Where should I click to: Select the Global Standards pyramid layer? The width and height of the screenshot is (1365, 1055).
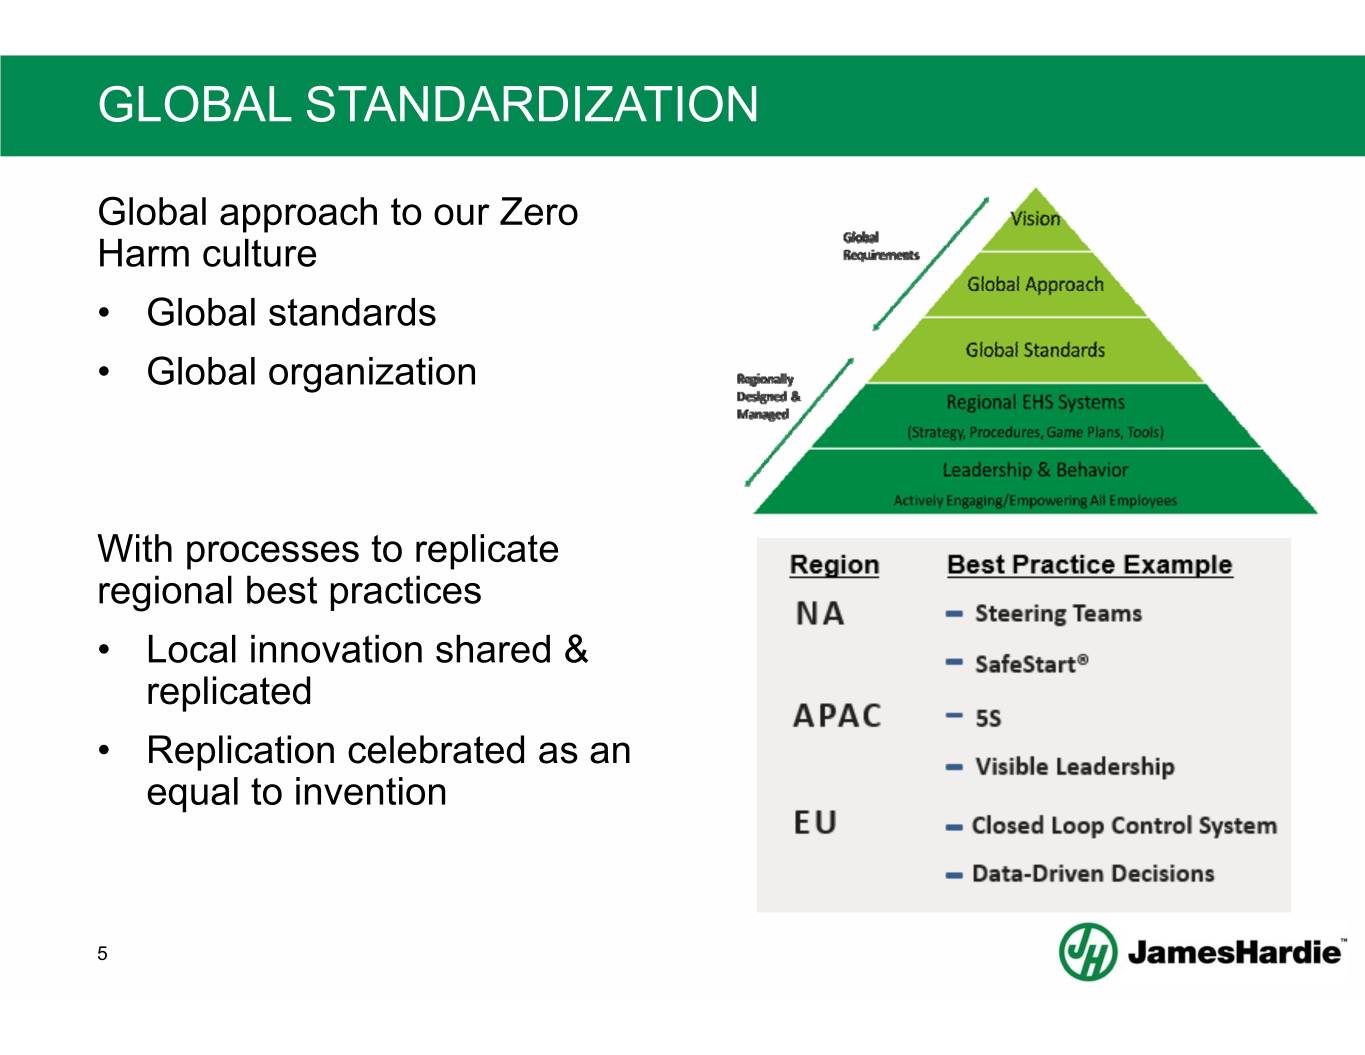(x=1035, y=350)
